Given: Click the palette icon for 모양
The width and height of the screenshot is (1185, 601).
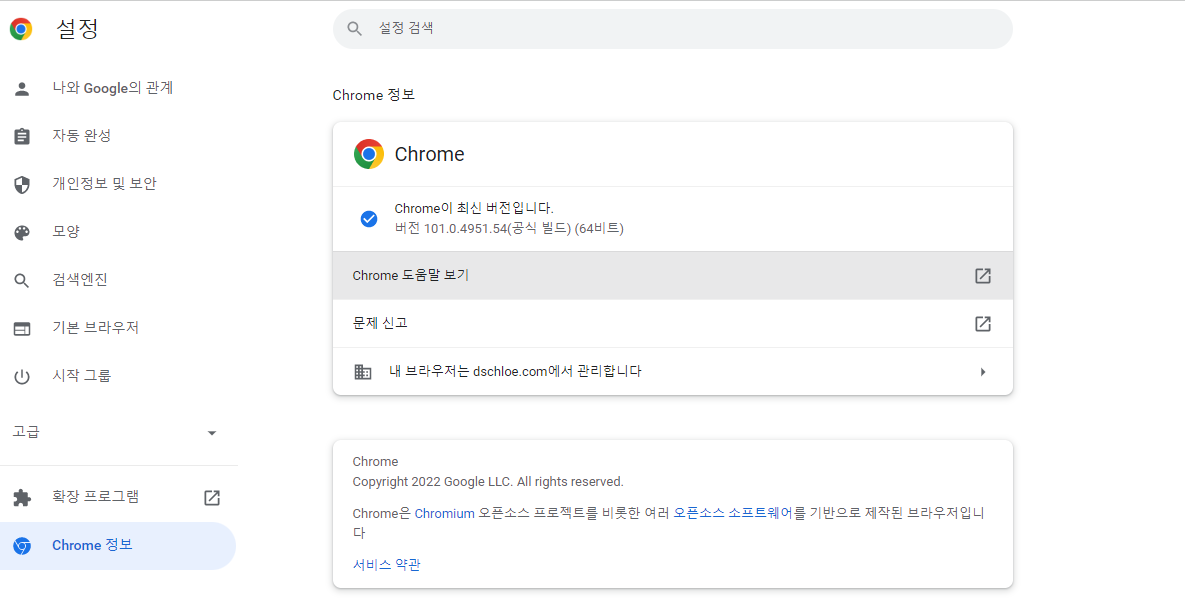Looking at the screenshot, I should 22,232.
